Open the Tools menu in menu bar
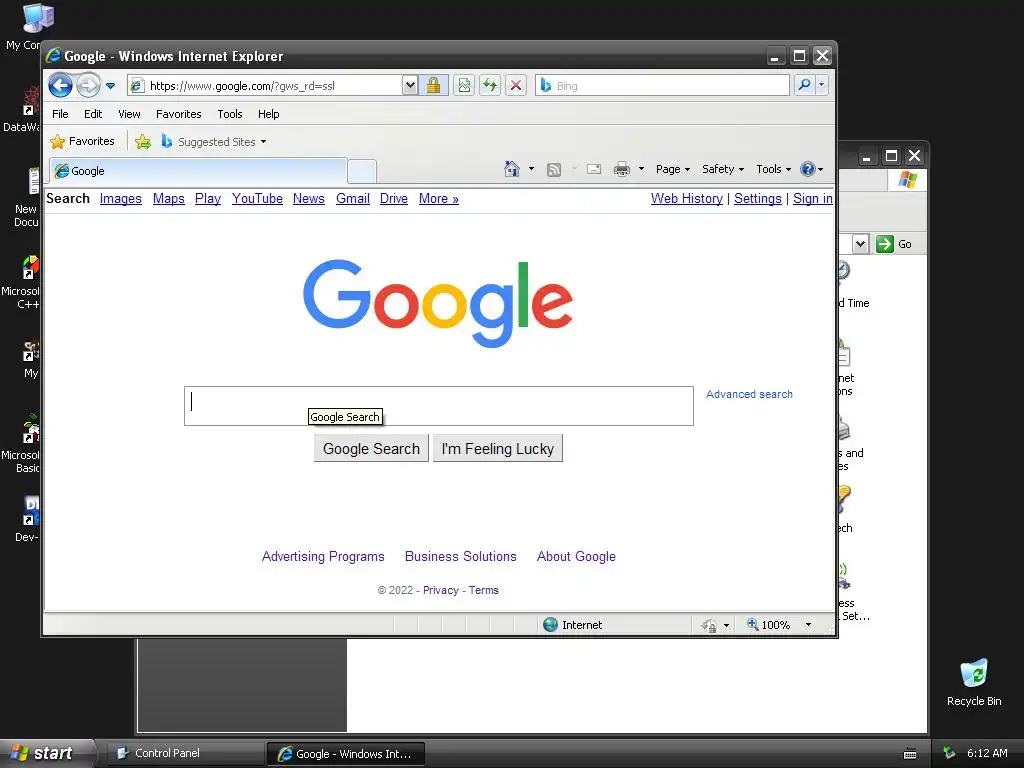1024x768 pixels. [230, 114]
